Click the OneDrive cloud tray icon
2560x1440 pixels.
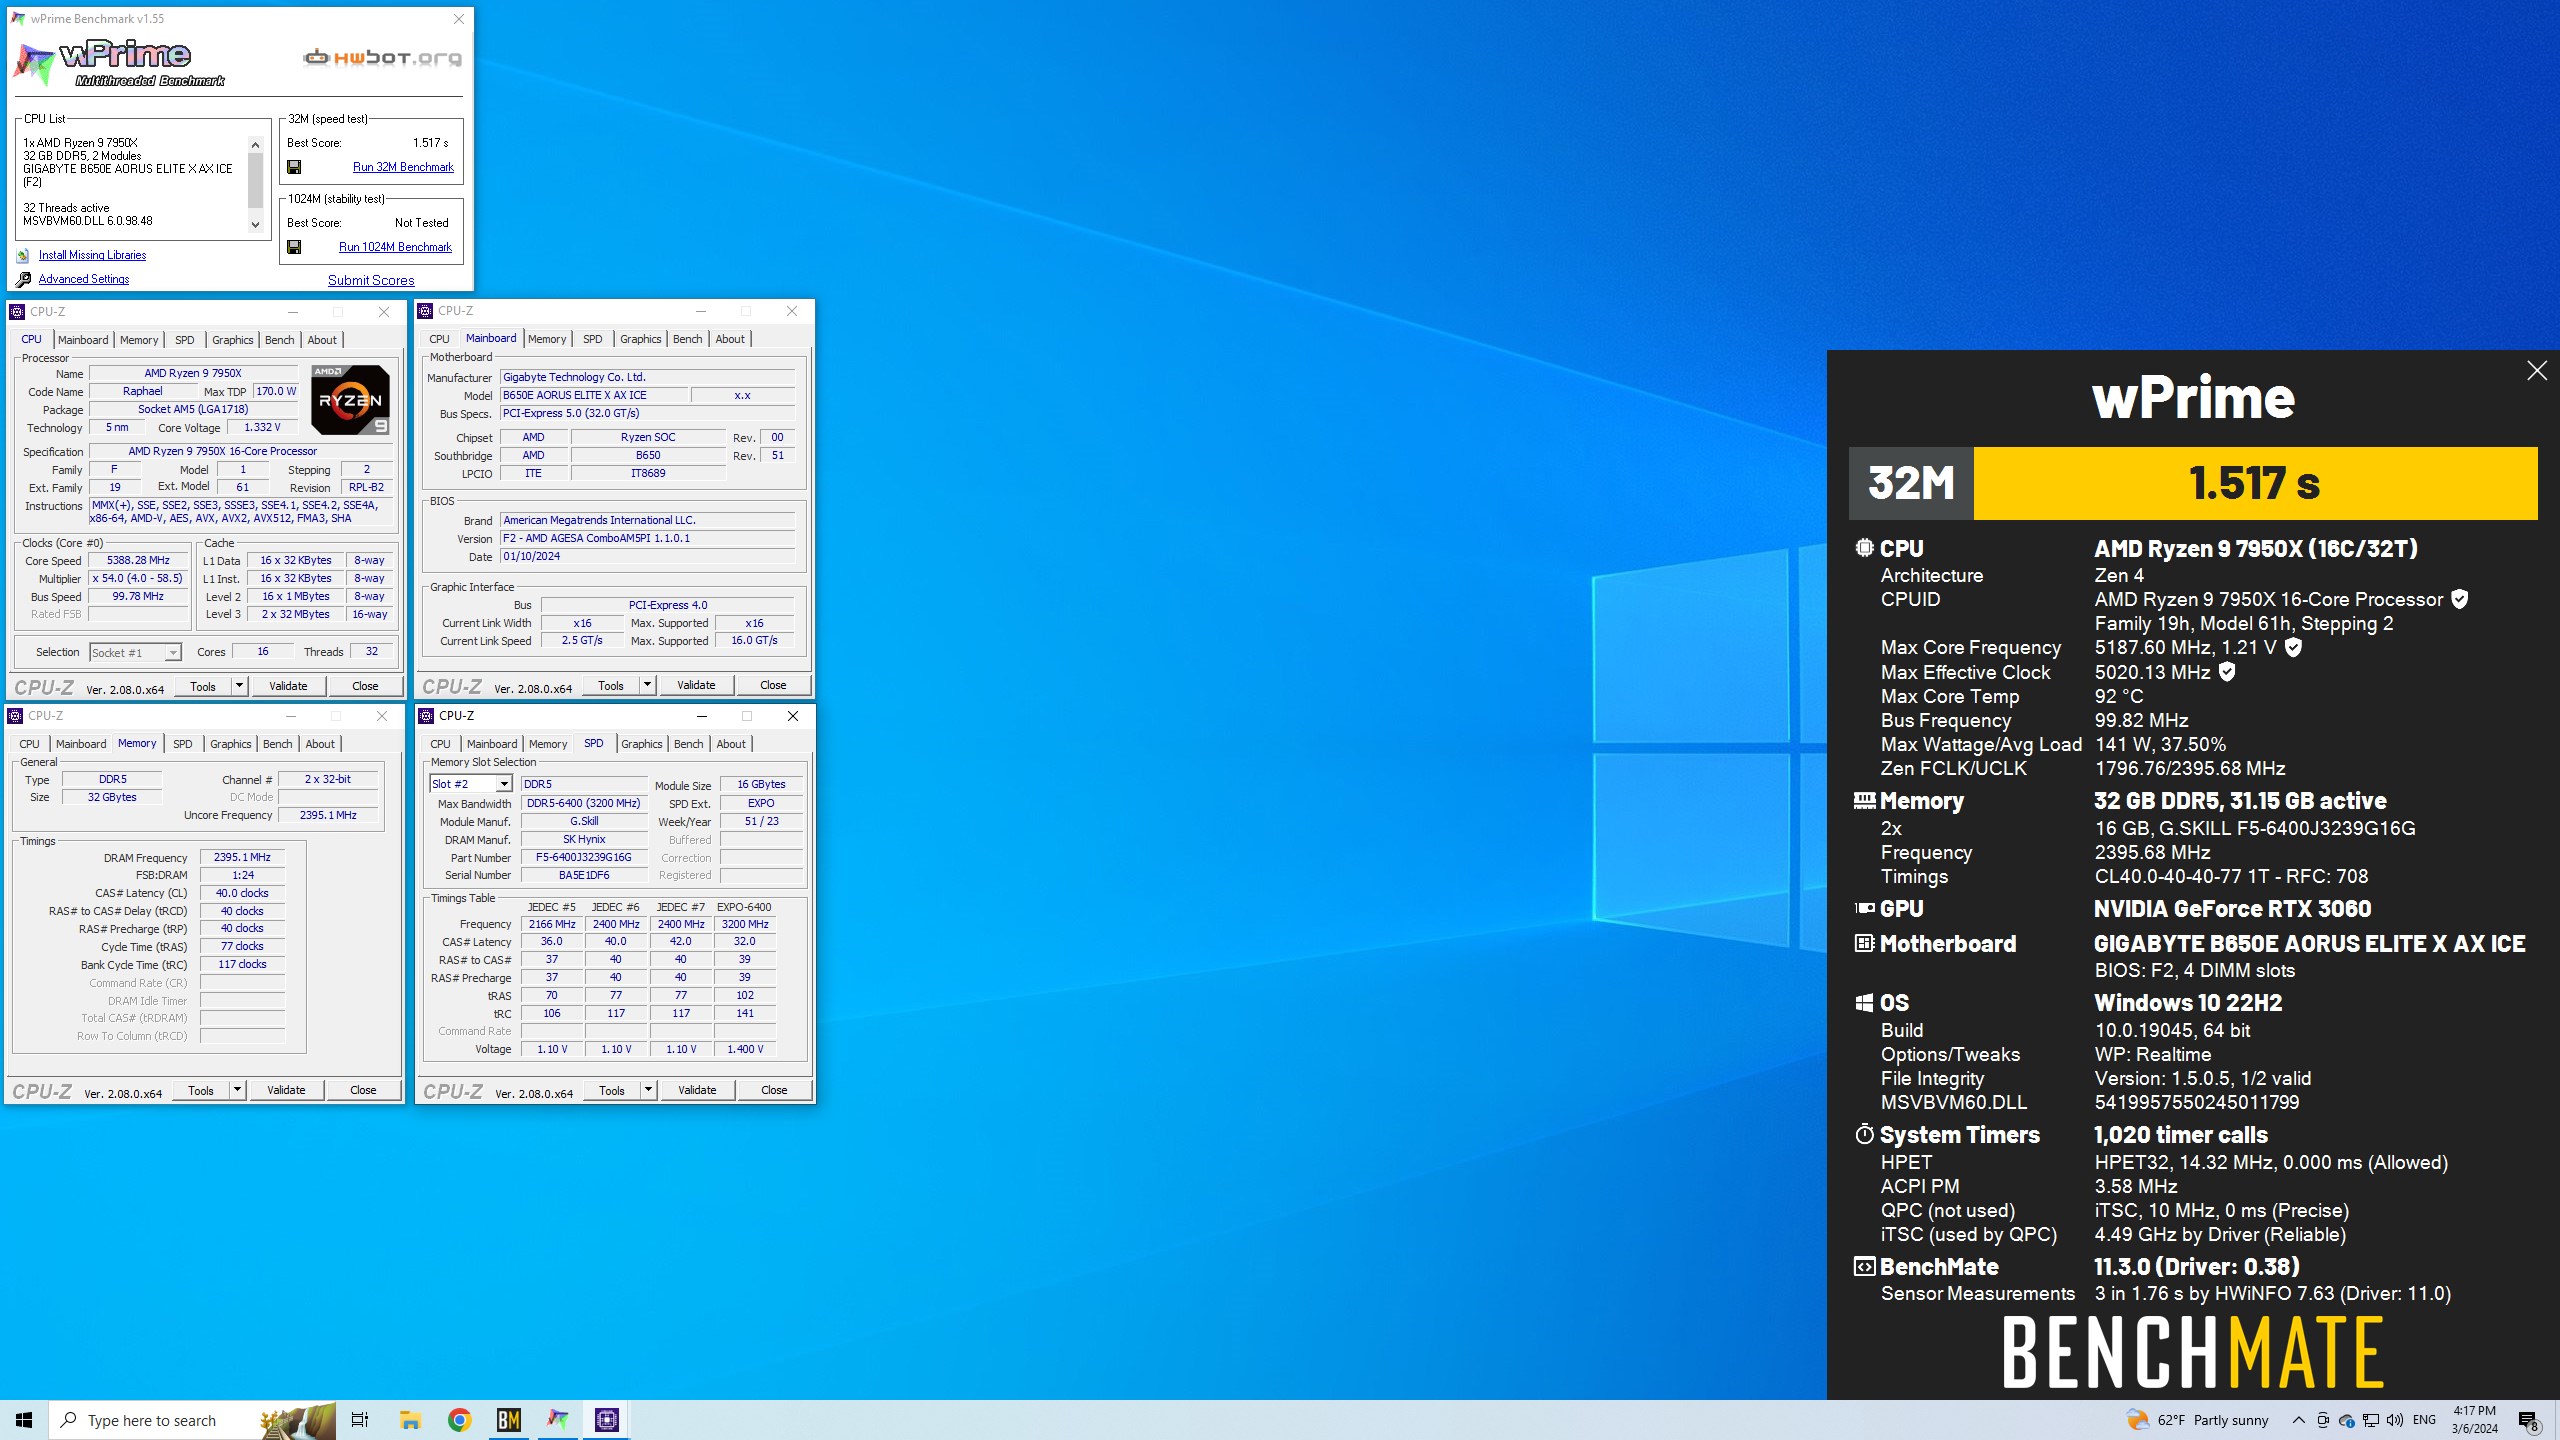pos(2346,1420)
